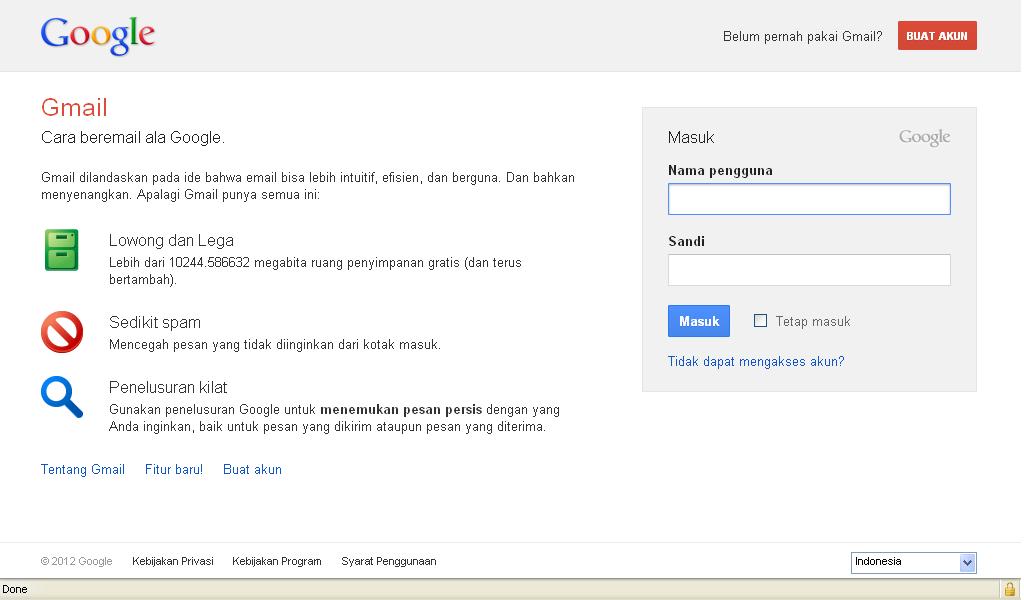Click Tidak dapat mengakses akun?
The image size is (1024, 600).
[x=756, y=361]
